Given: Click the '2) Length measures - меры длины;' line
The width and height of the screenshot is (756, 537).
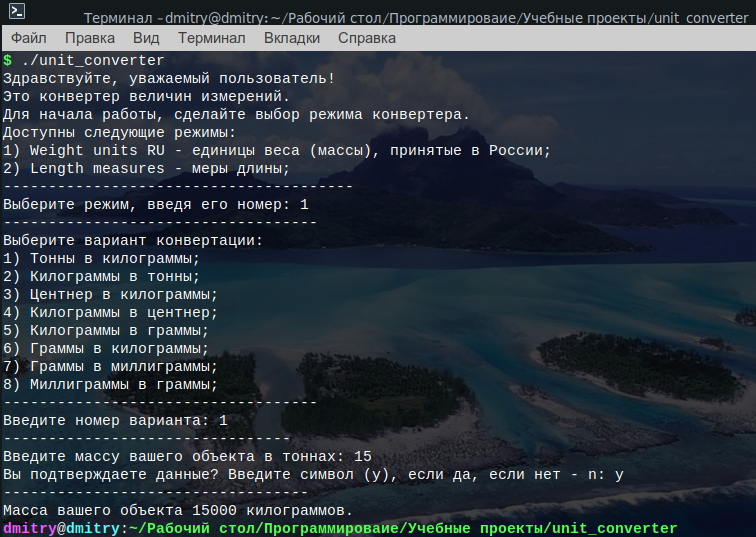Looking at the screenshot, I should (146, 168).
